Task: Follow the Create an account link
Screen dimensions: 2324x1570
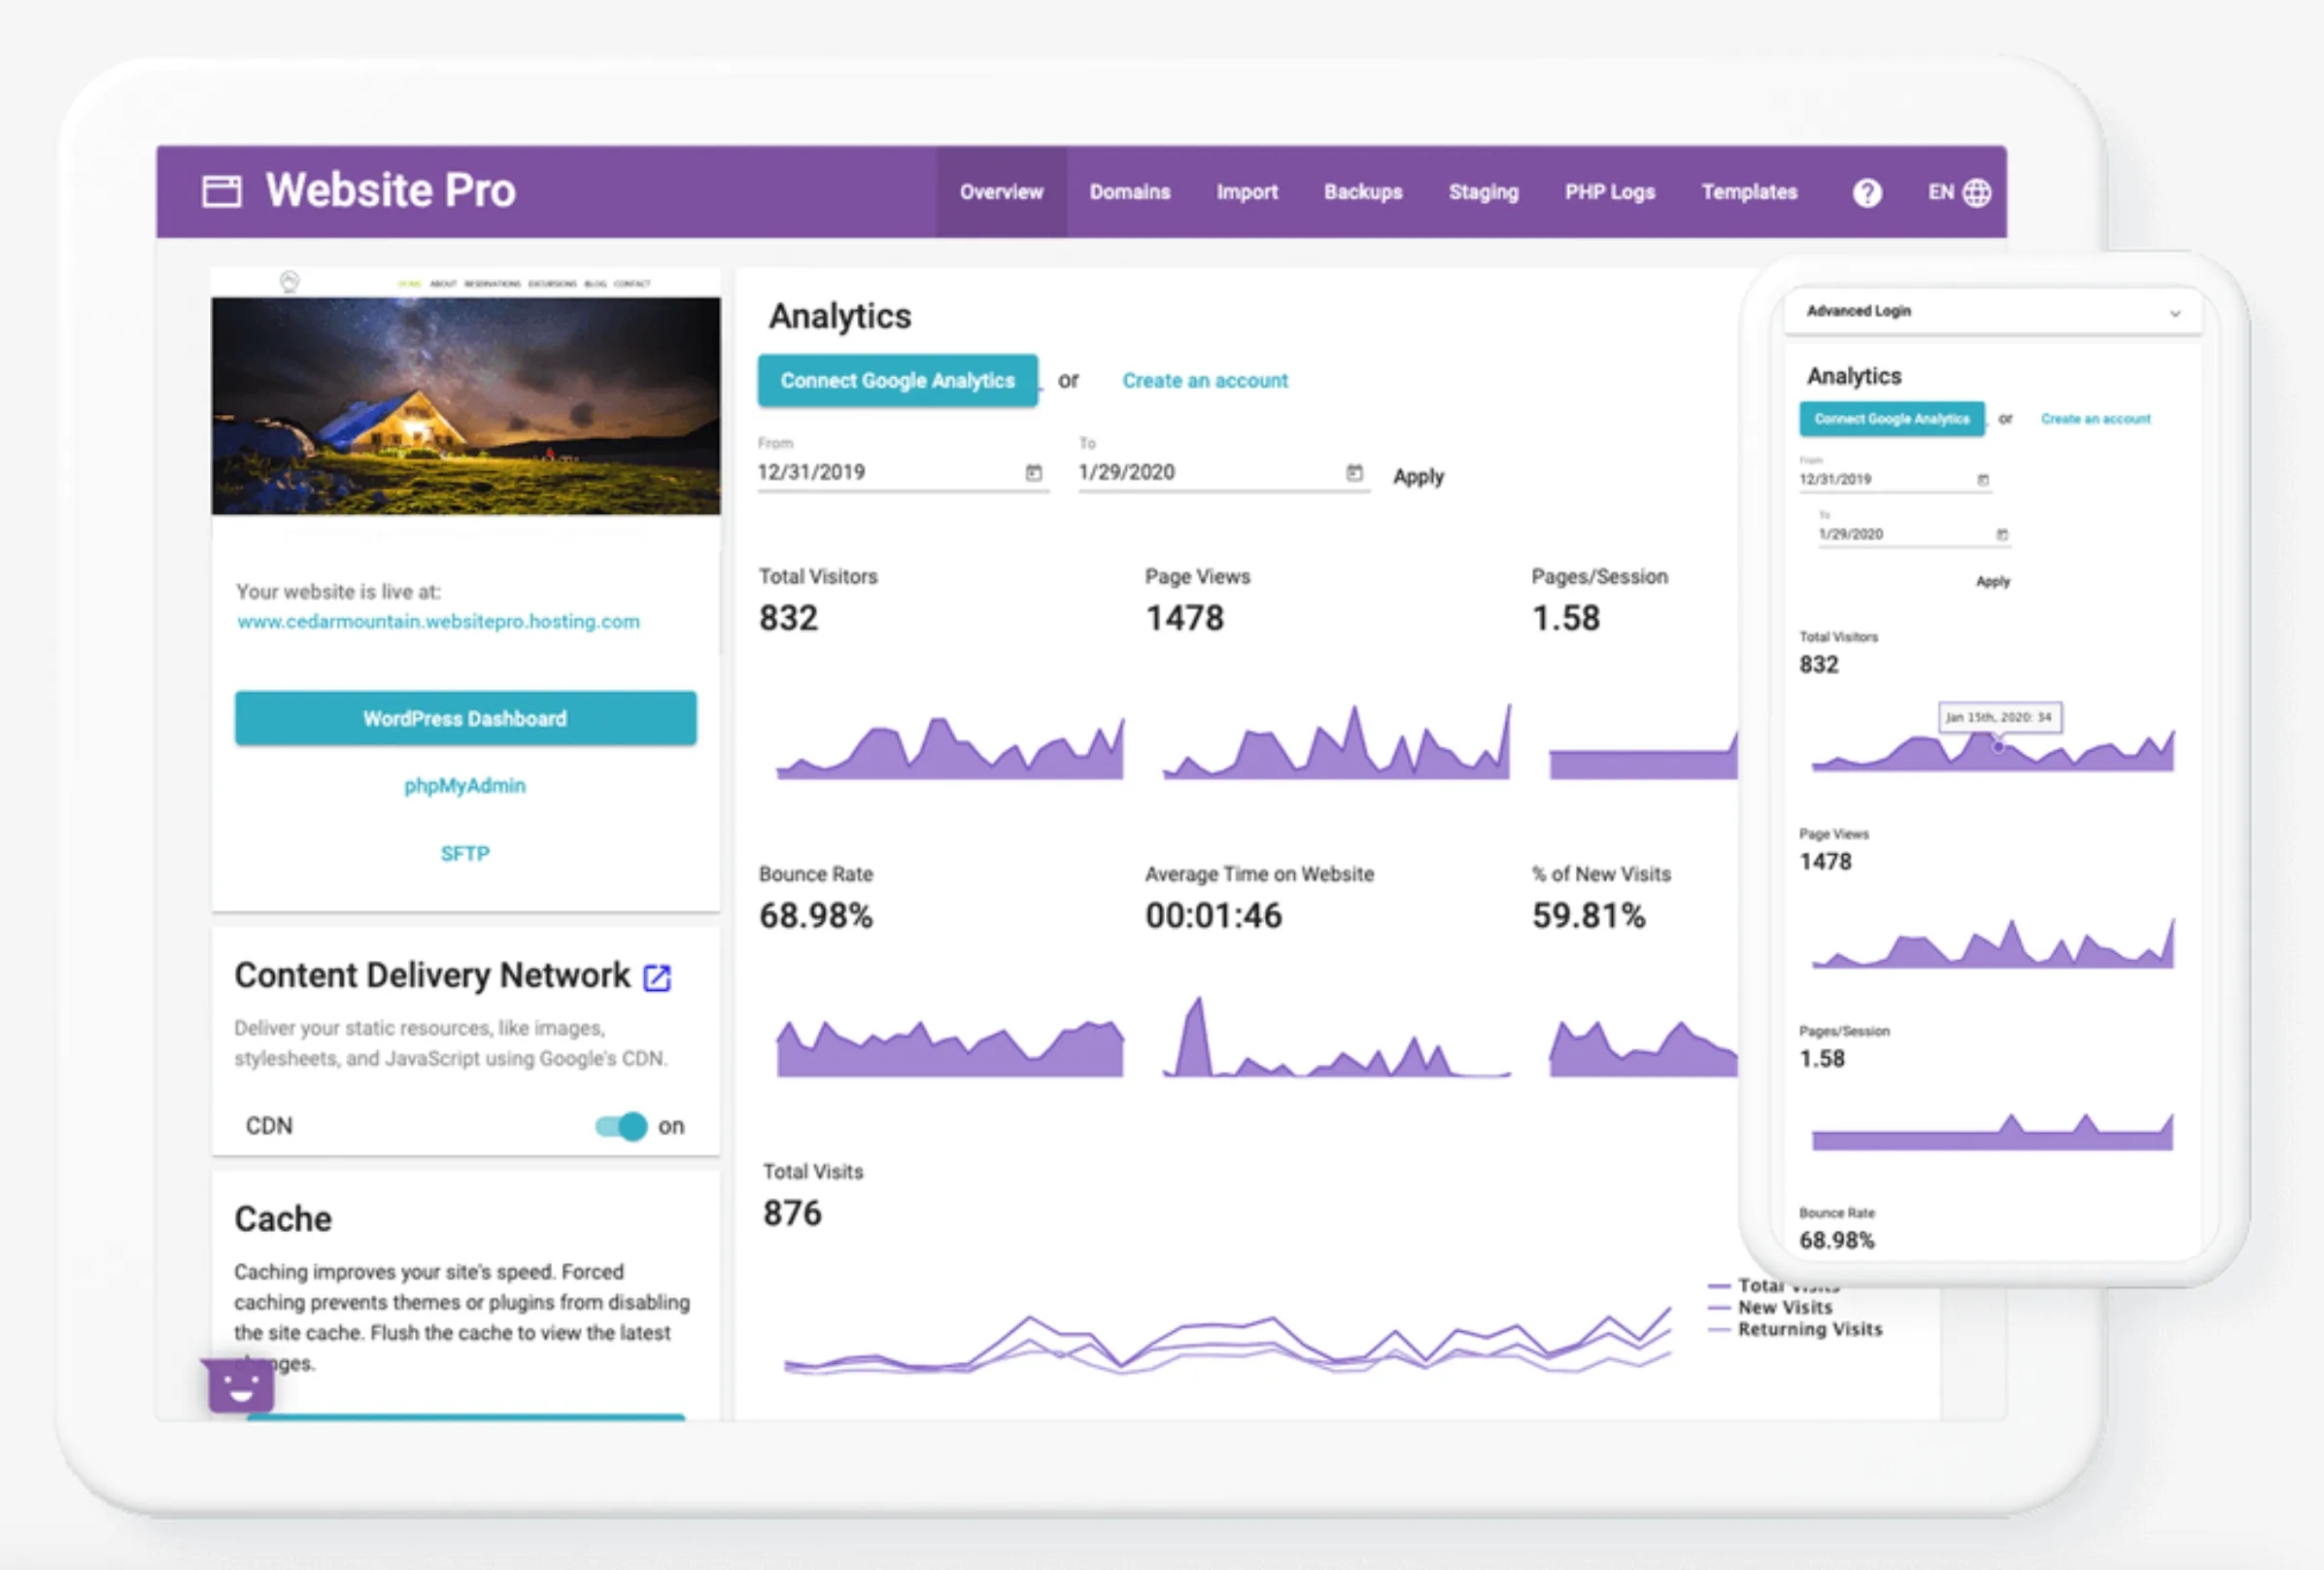Action: click(x=1204, y=381)
